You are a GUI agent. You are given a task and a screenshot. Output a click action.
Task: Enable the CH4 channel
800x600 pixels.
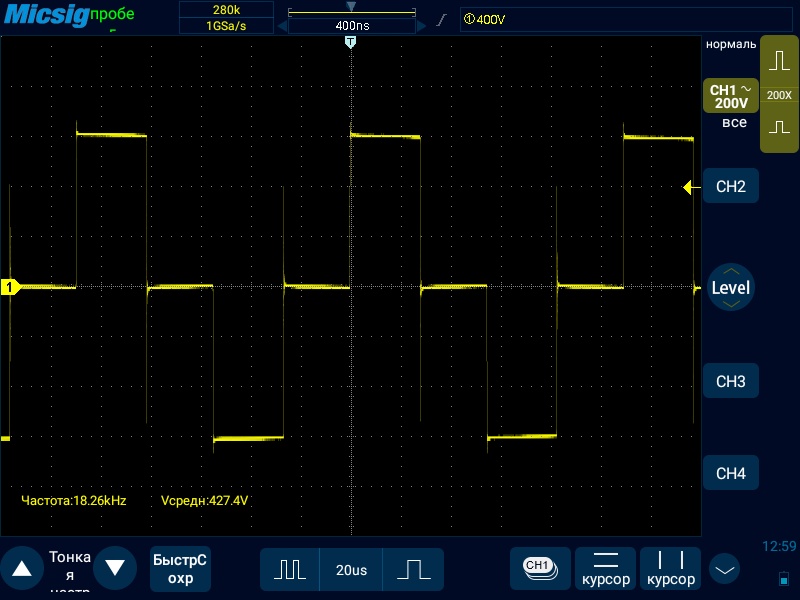pos(731,473)
